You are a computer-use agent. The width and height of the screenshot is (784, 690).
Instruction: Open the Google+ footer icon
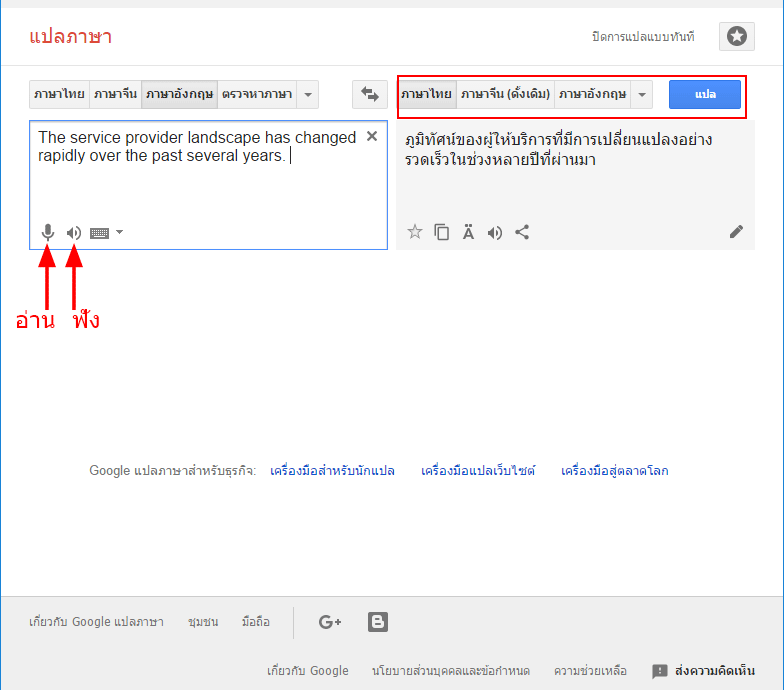[x=330, y=622]
